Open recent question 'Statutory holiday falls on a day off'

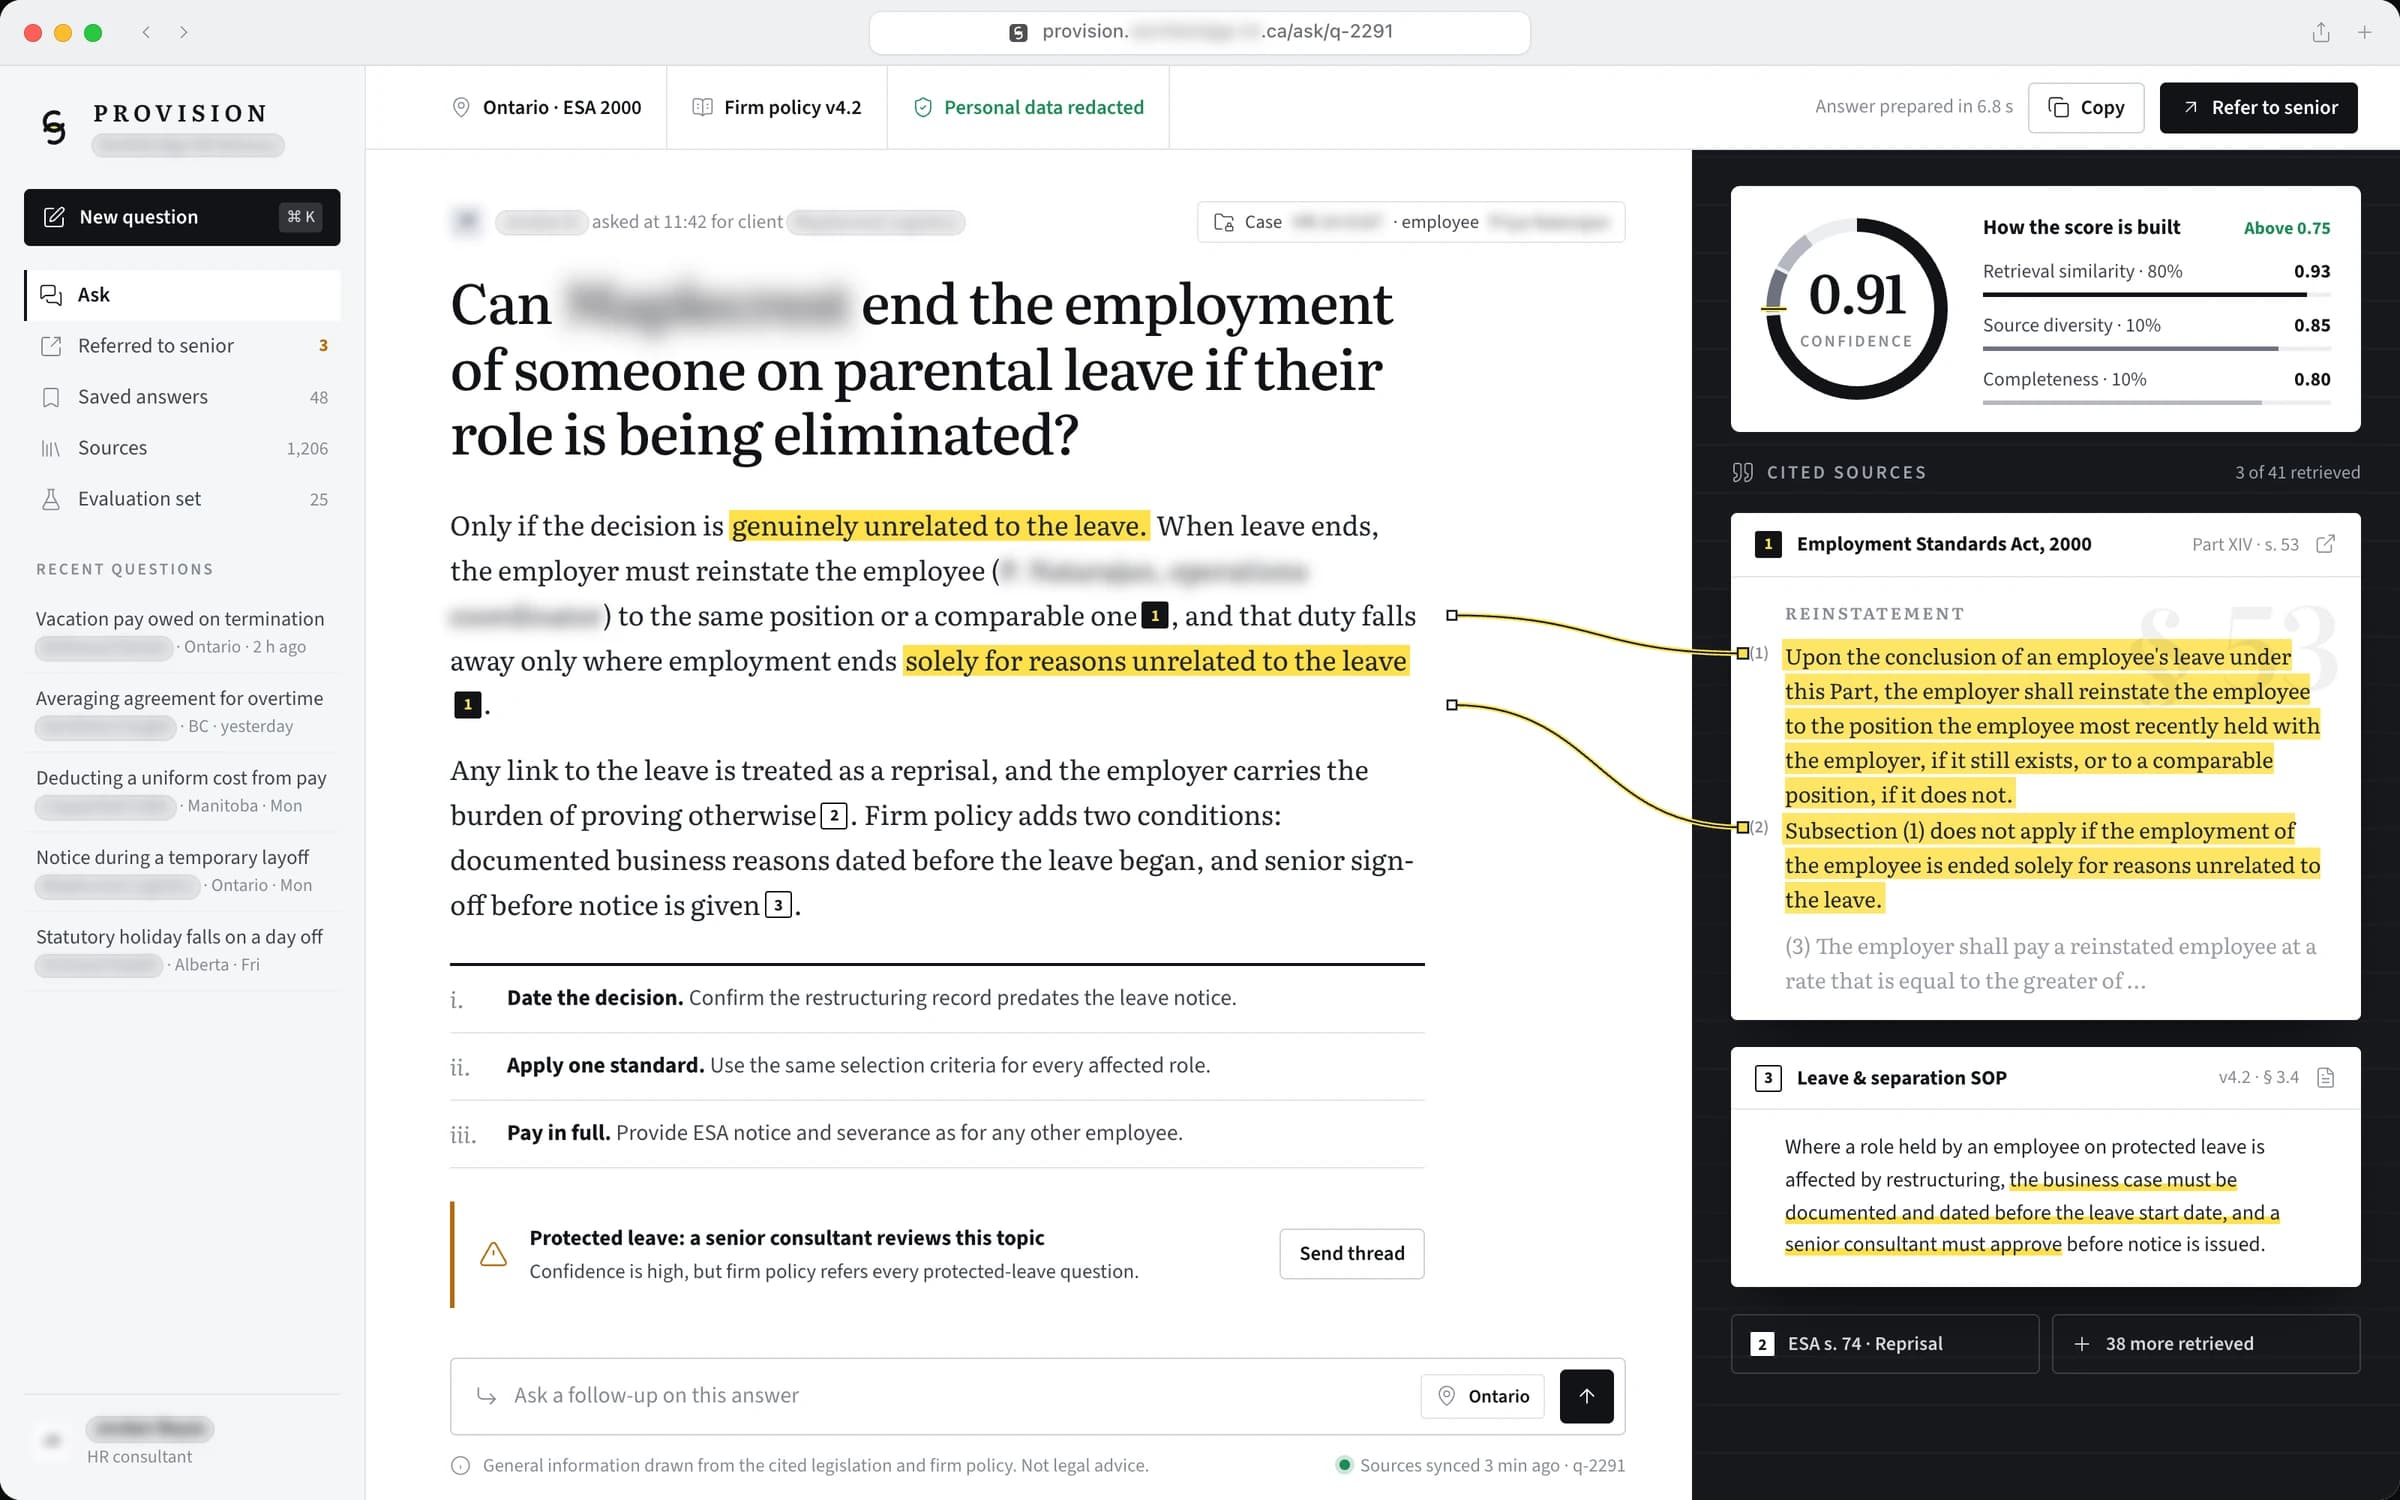pos(183,950)
